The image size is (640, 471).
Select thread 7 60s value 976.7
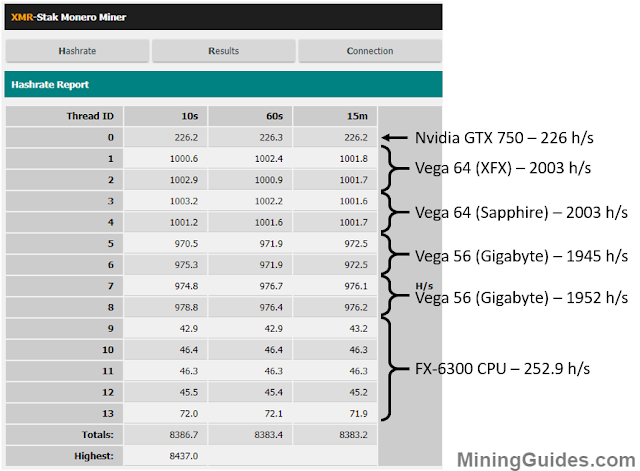(271, 286)
